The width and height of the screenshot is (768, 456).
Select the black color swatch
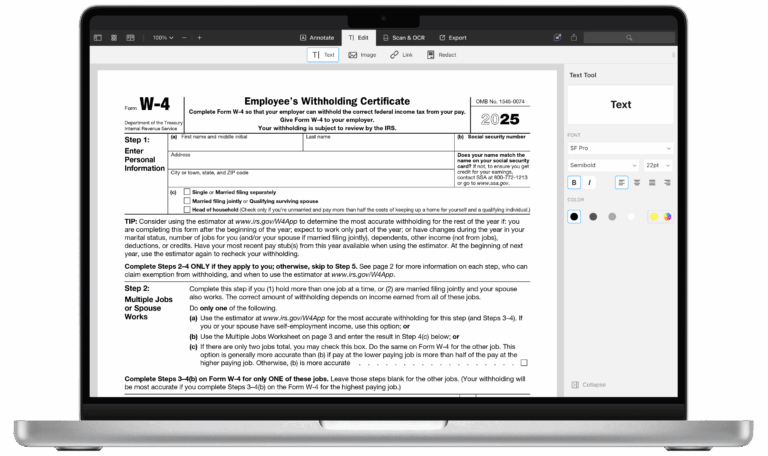(x=574, y=216)
